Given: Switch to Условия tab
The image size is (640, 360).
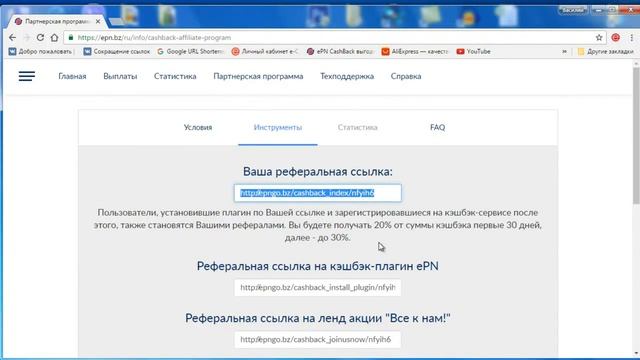Looking at the screenshot, I should (198, 127).
